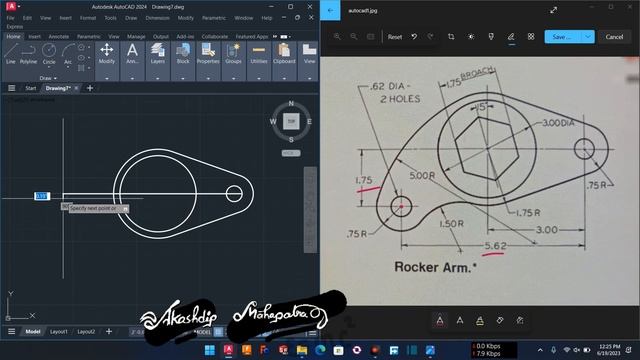Click the zoom in magnifier in Photos
The image size is (640, 360).
[337, 37]
